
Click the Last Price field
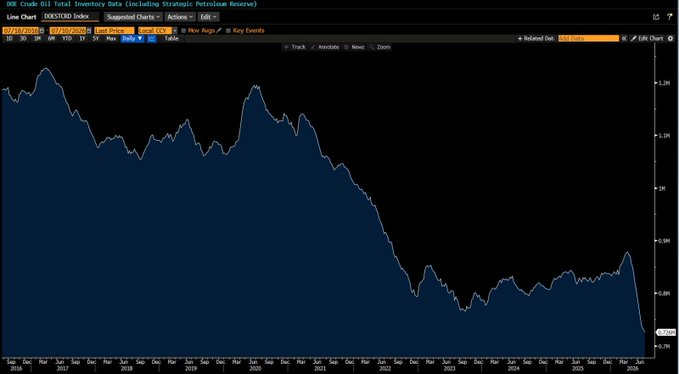114,31
